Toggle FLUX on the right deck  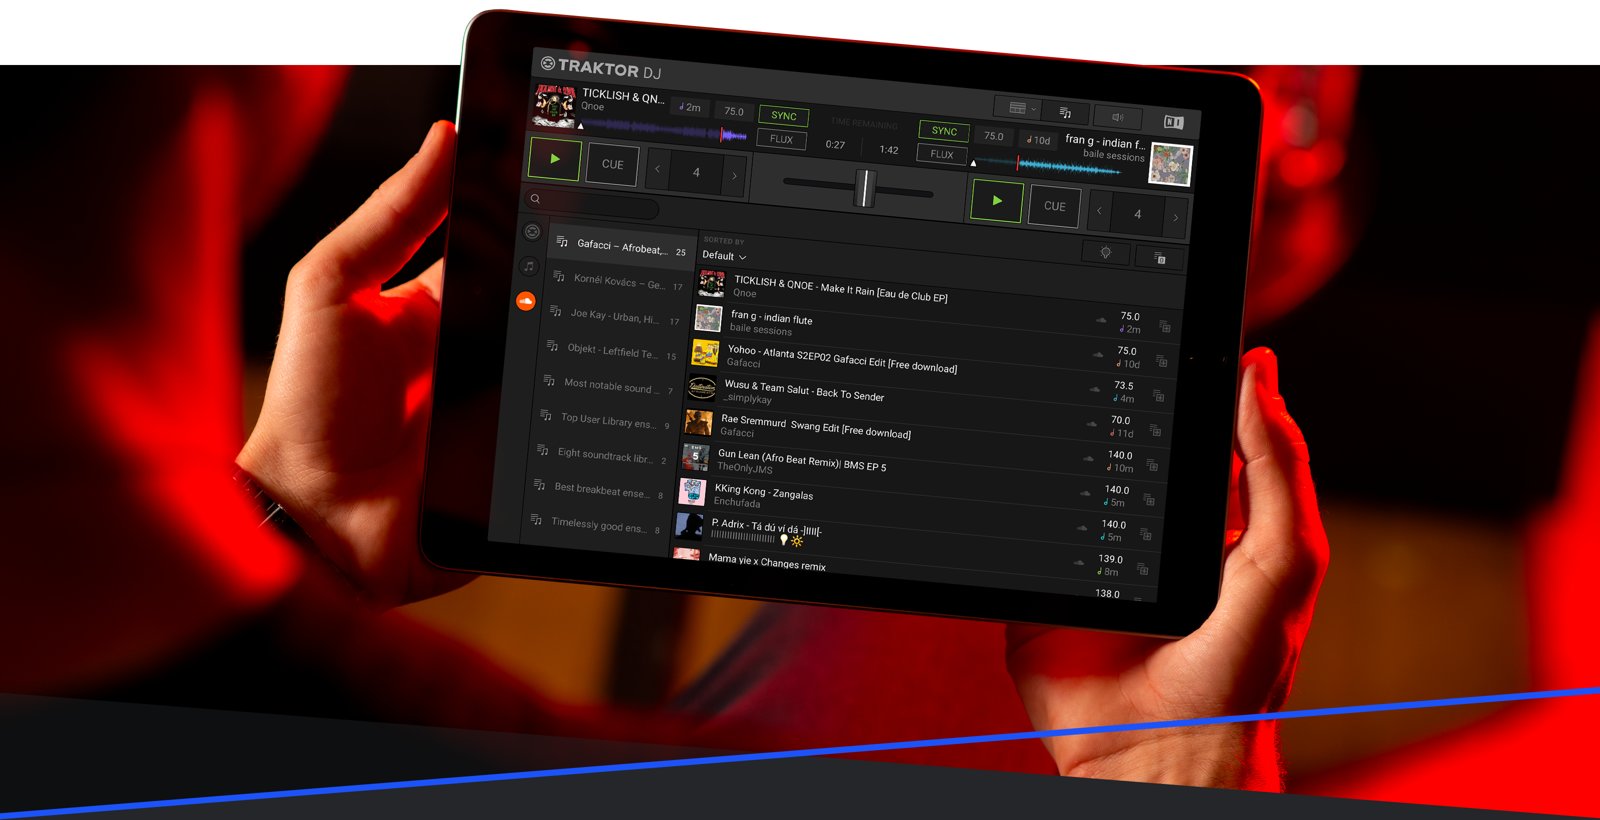(x=941, y=154)
